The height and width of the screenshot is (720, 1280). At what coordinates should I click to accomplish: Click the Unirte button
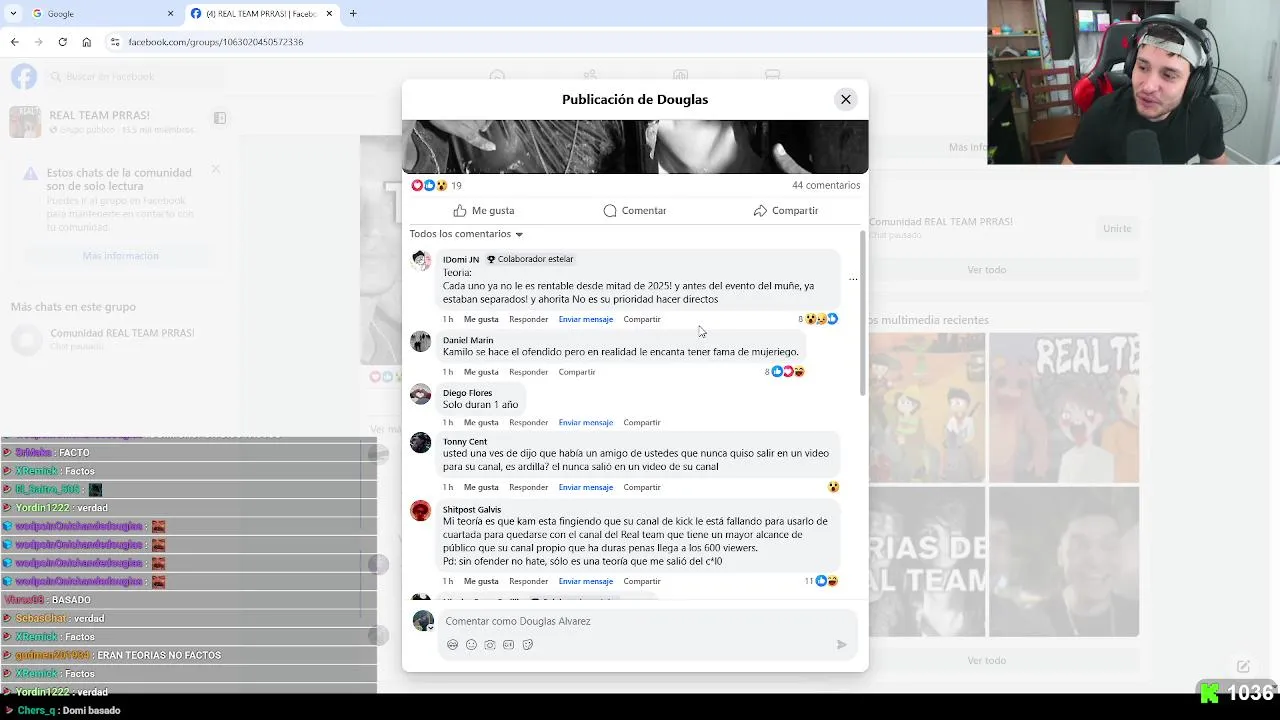point(1117,228)
